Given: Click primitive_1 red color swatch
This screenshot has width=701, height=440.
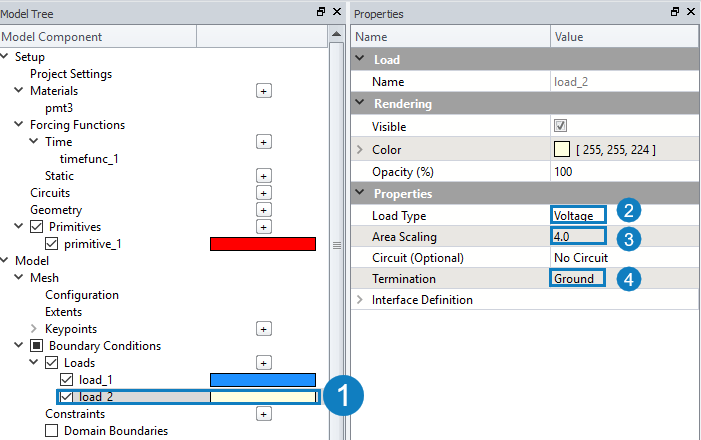Looking at the screenshot, I should click(263, 244).
